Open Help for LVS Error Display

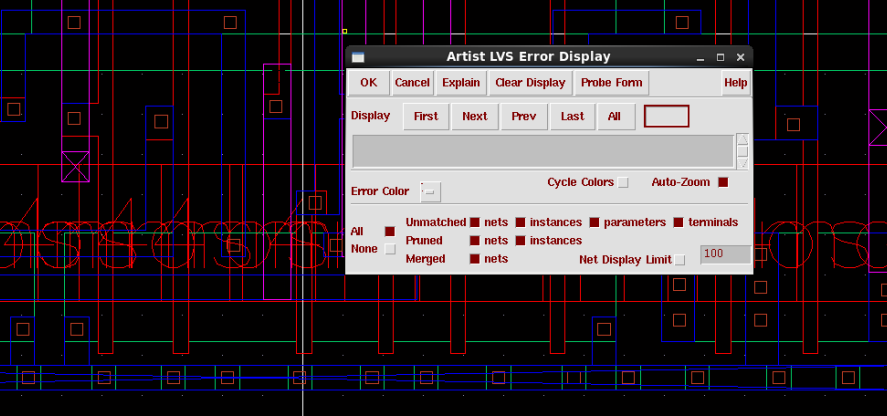pos(735,83)
